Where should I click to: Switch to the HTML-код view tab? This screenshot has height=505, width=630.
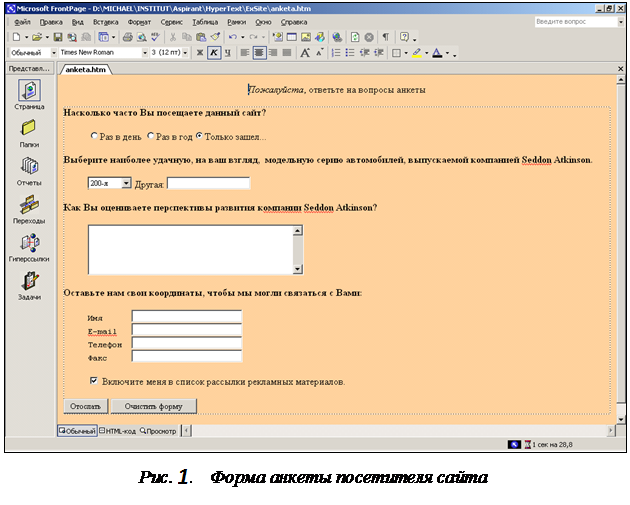118,431
